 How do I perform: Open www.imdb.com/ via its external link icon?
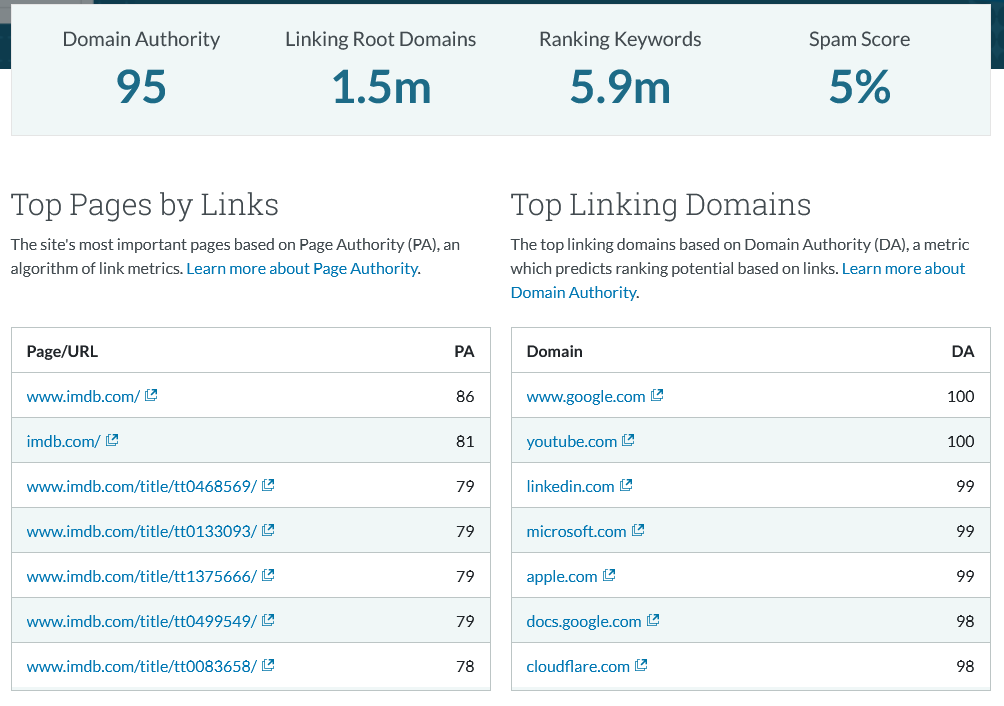(x=152, y=395)
